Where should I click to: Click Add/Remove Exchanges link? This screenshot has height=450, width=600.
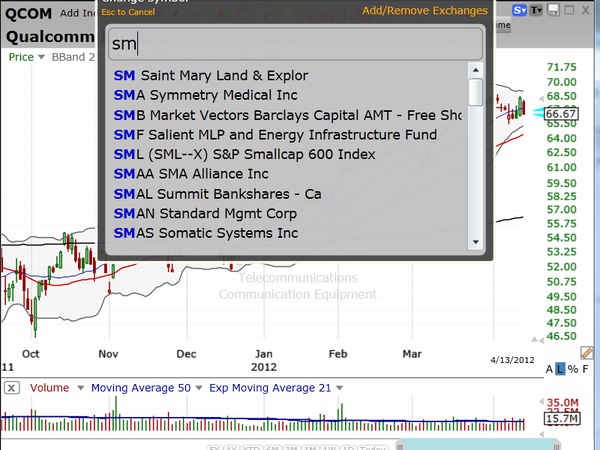[425, 10]
